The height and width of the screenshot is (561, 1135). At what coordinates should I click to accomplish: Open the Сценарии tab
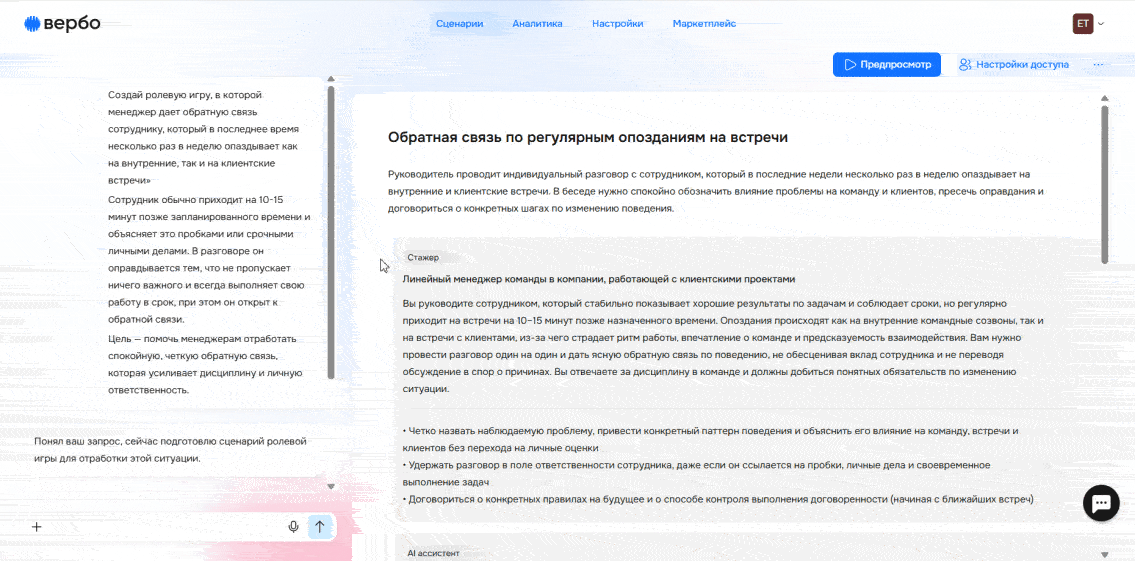(x=460, y=24)
